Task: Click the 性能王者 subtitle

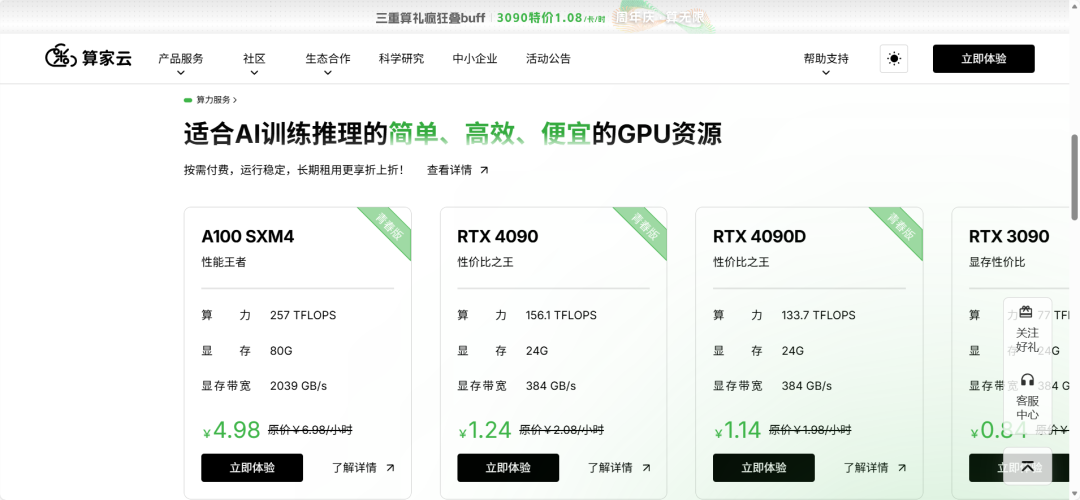Action: point(223,262)
